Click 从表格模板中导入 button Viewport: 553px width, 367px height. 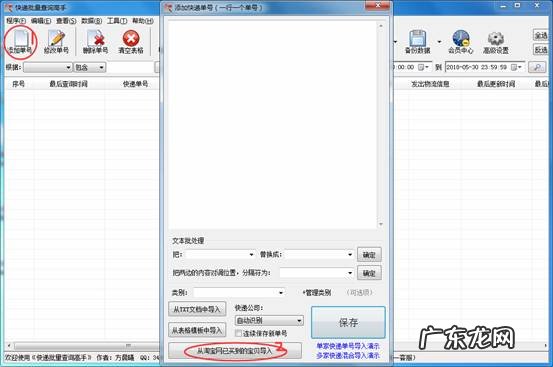[197, 330]
